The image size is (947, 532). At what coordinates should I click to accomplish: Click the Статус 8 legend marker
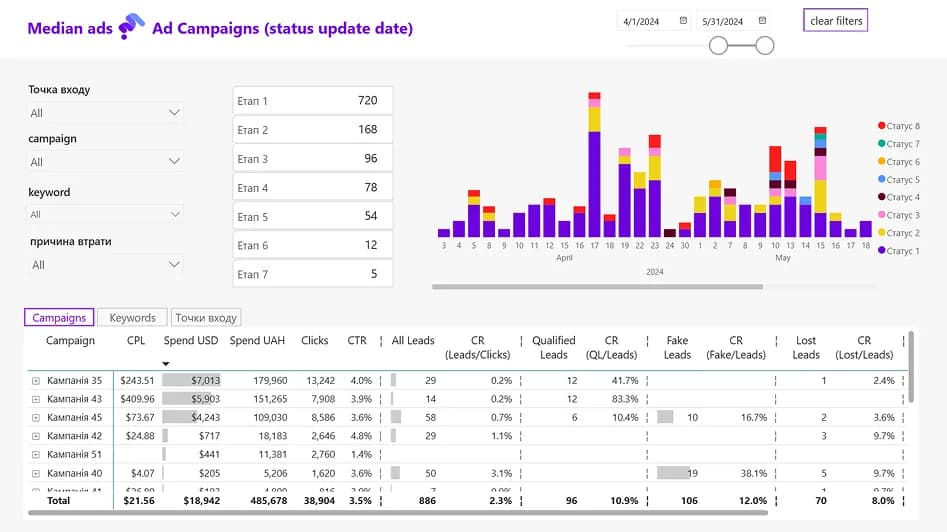coord(881,126)
